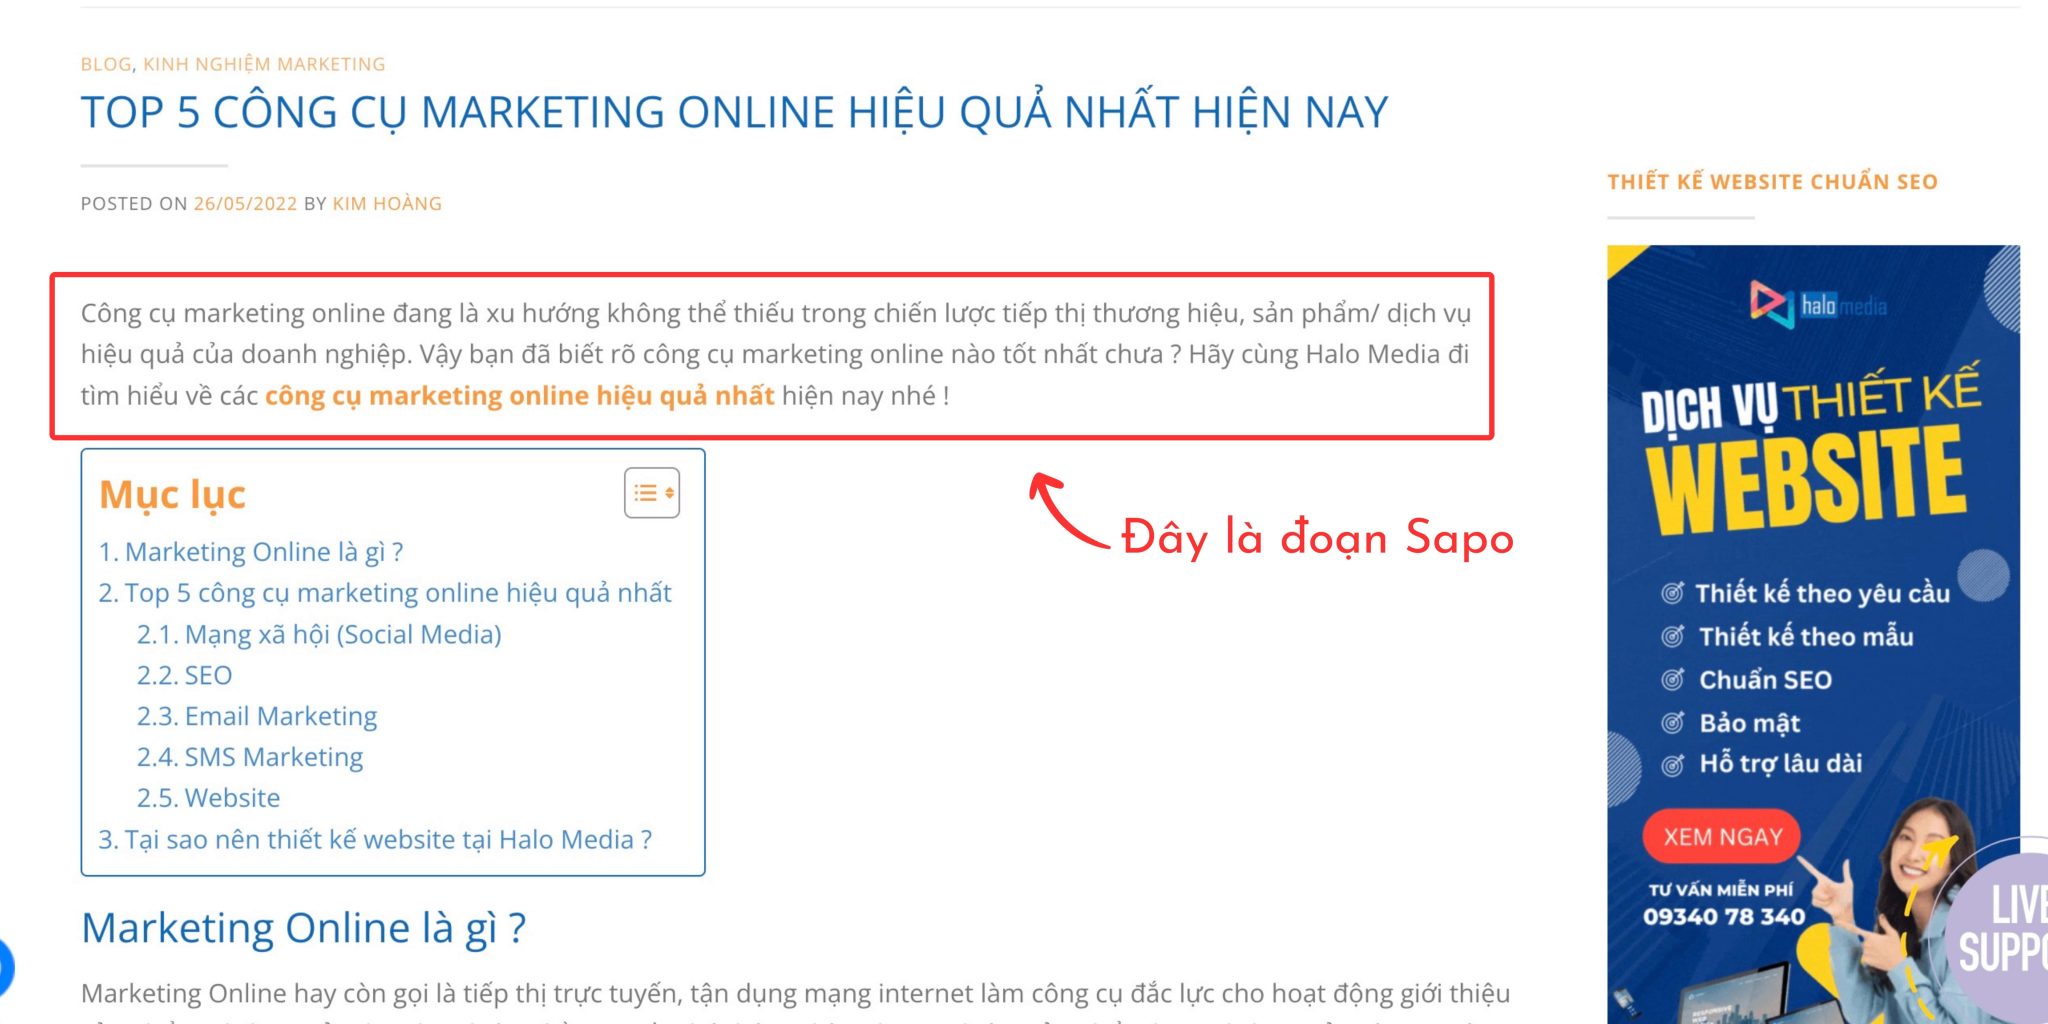This screenshot has height=1024, width=2048.
Task: Click the 'Thiết kế theo yêu cầu' bullet target icon
Action: 1672,593
